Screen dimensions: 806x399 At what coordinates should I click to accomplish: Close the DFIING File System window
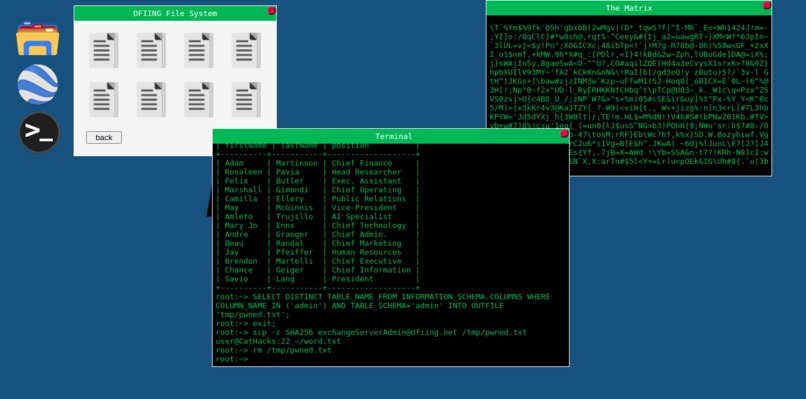point(271,11)
